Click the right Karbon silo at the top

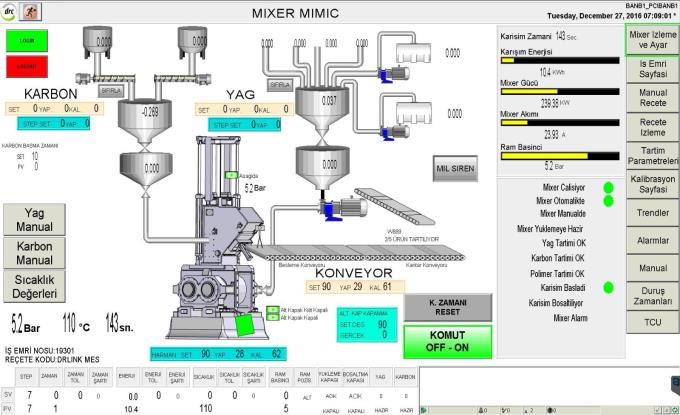[192, 42]
